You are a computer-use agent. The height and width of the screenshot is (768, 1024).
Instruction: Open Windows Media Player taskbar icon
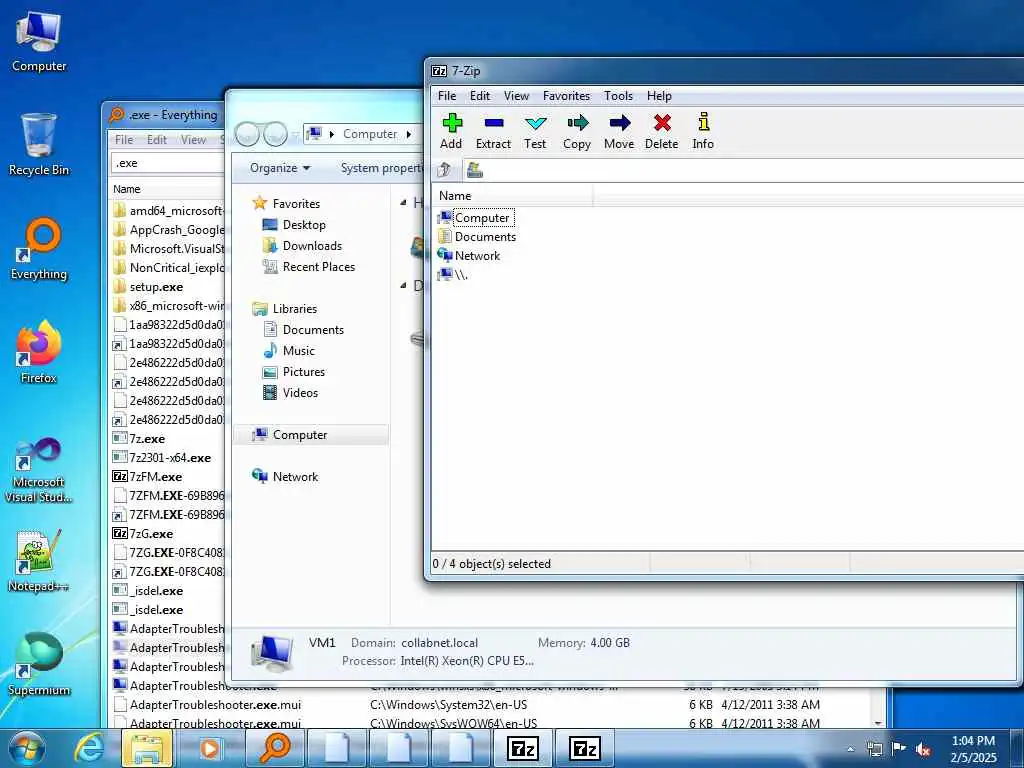click(x=209, y=748)
